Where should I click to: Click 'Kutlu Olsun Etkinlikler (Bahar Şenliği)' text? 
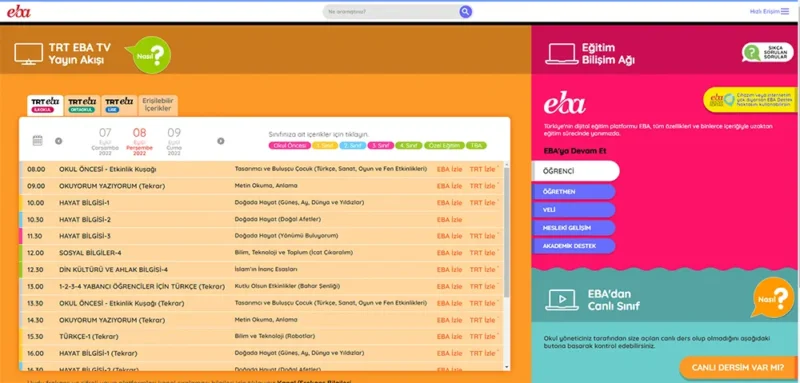point(287,286)
